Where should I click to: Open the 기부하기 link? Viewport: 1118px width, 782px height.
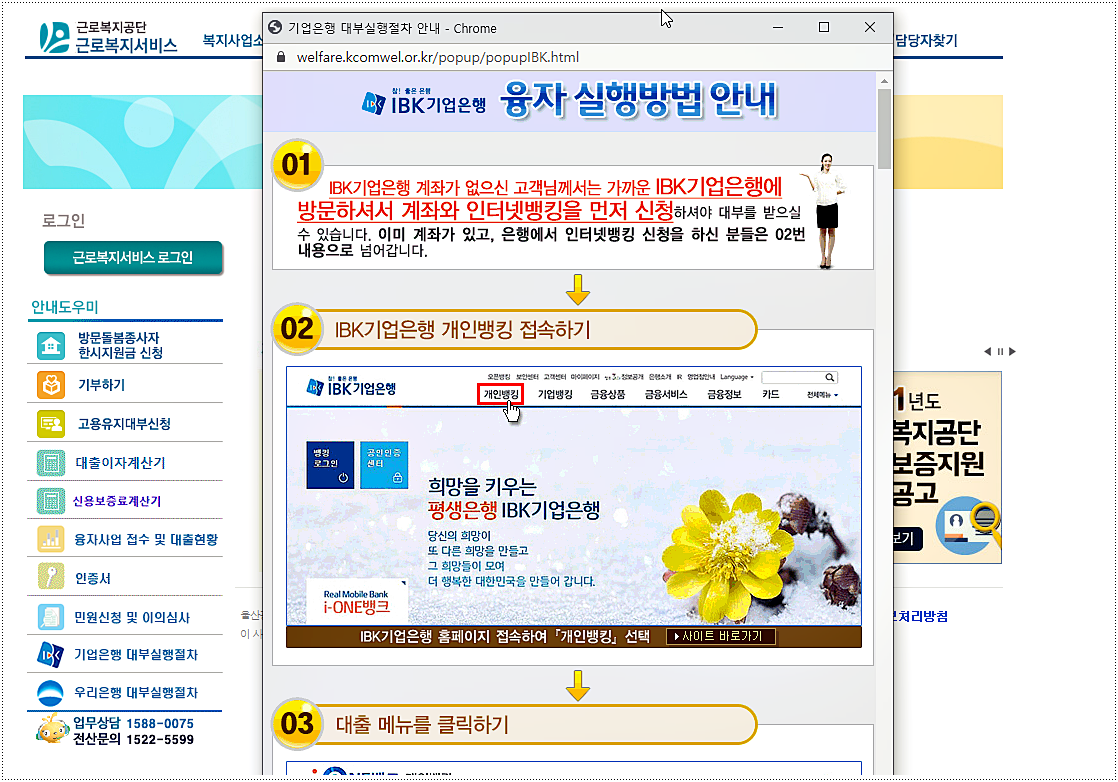101,385
